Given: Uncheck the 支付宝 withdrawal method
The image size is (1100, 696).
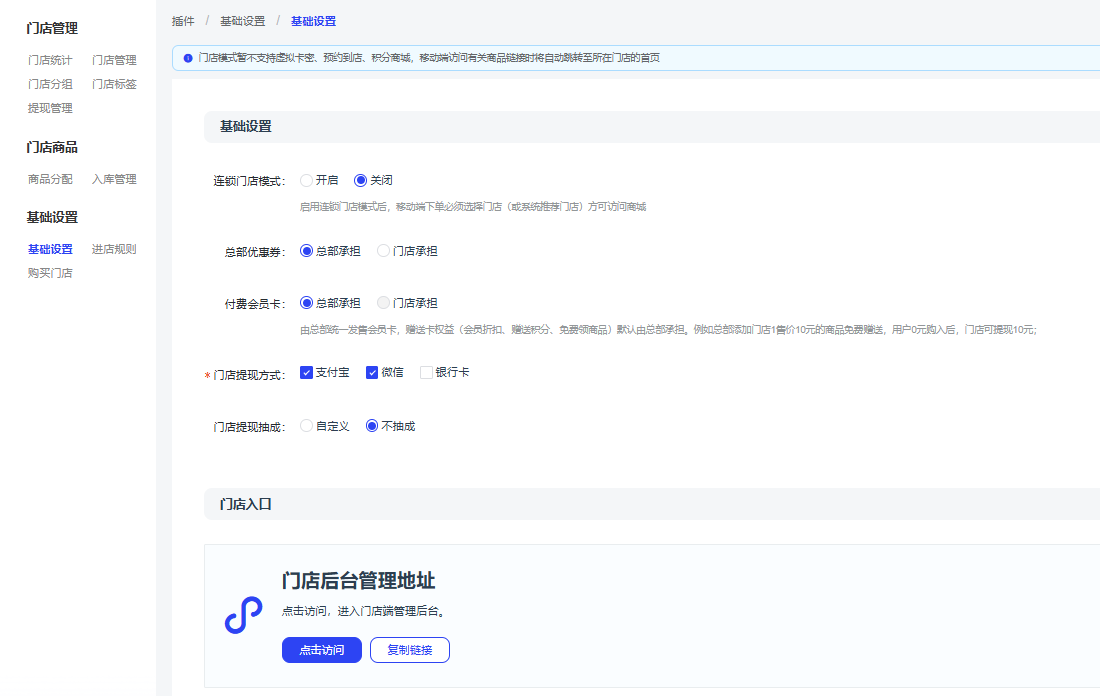Looking at the screenshot, I should (x=307, y=373).
